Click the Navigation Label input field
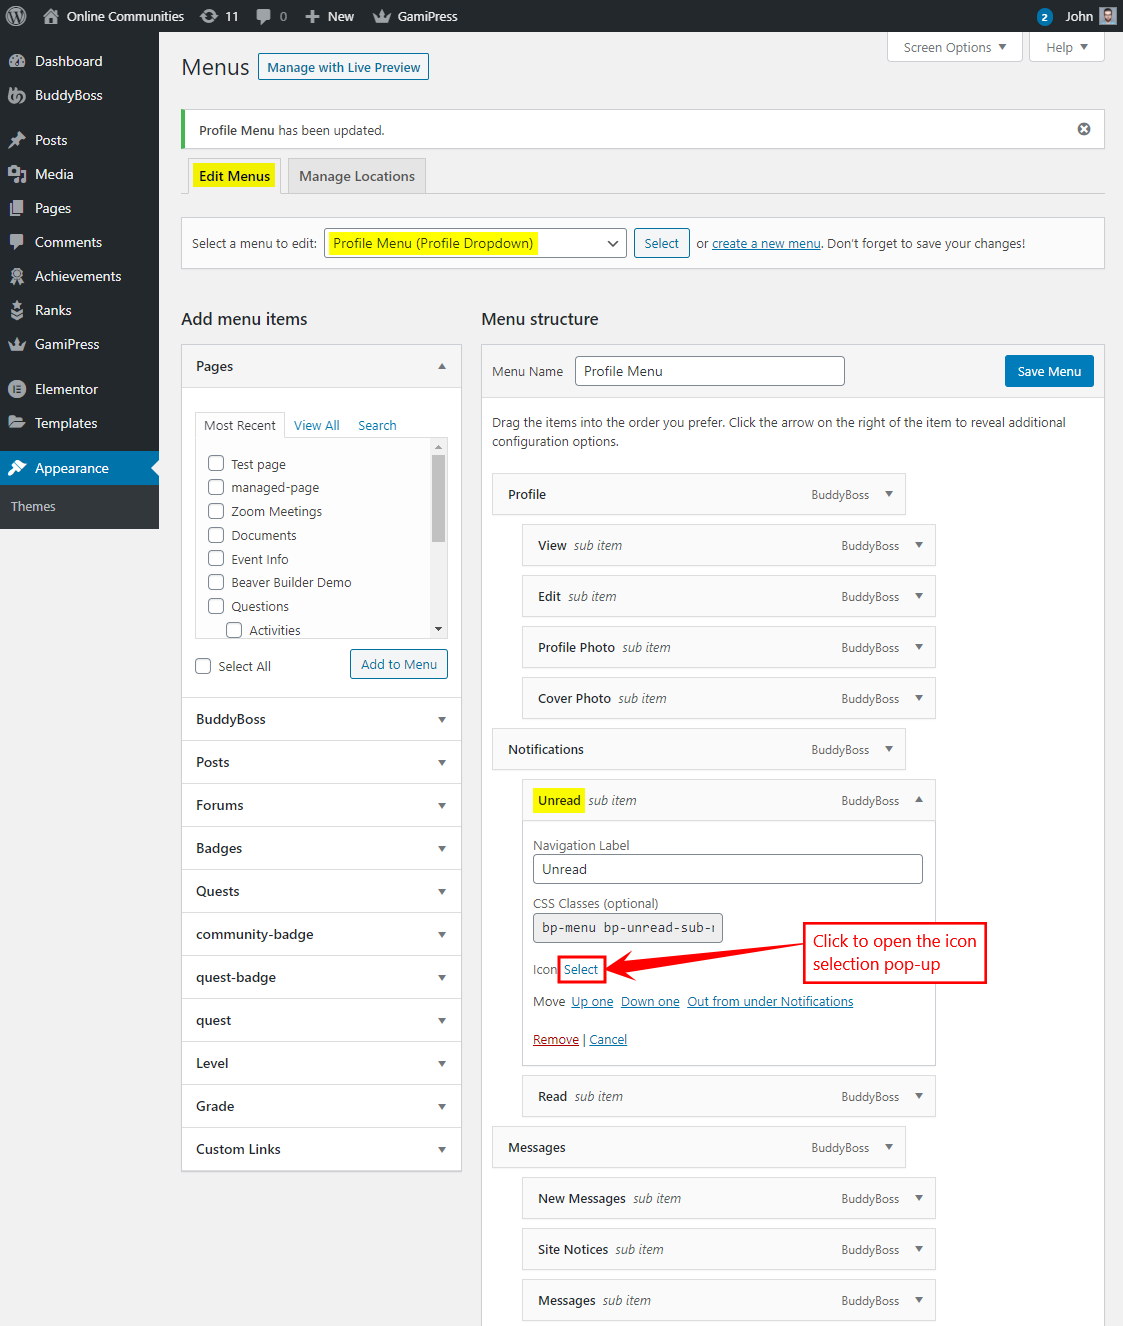Screen dimensions: 1123x1326 [727, 869]
